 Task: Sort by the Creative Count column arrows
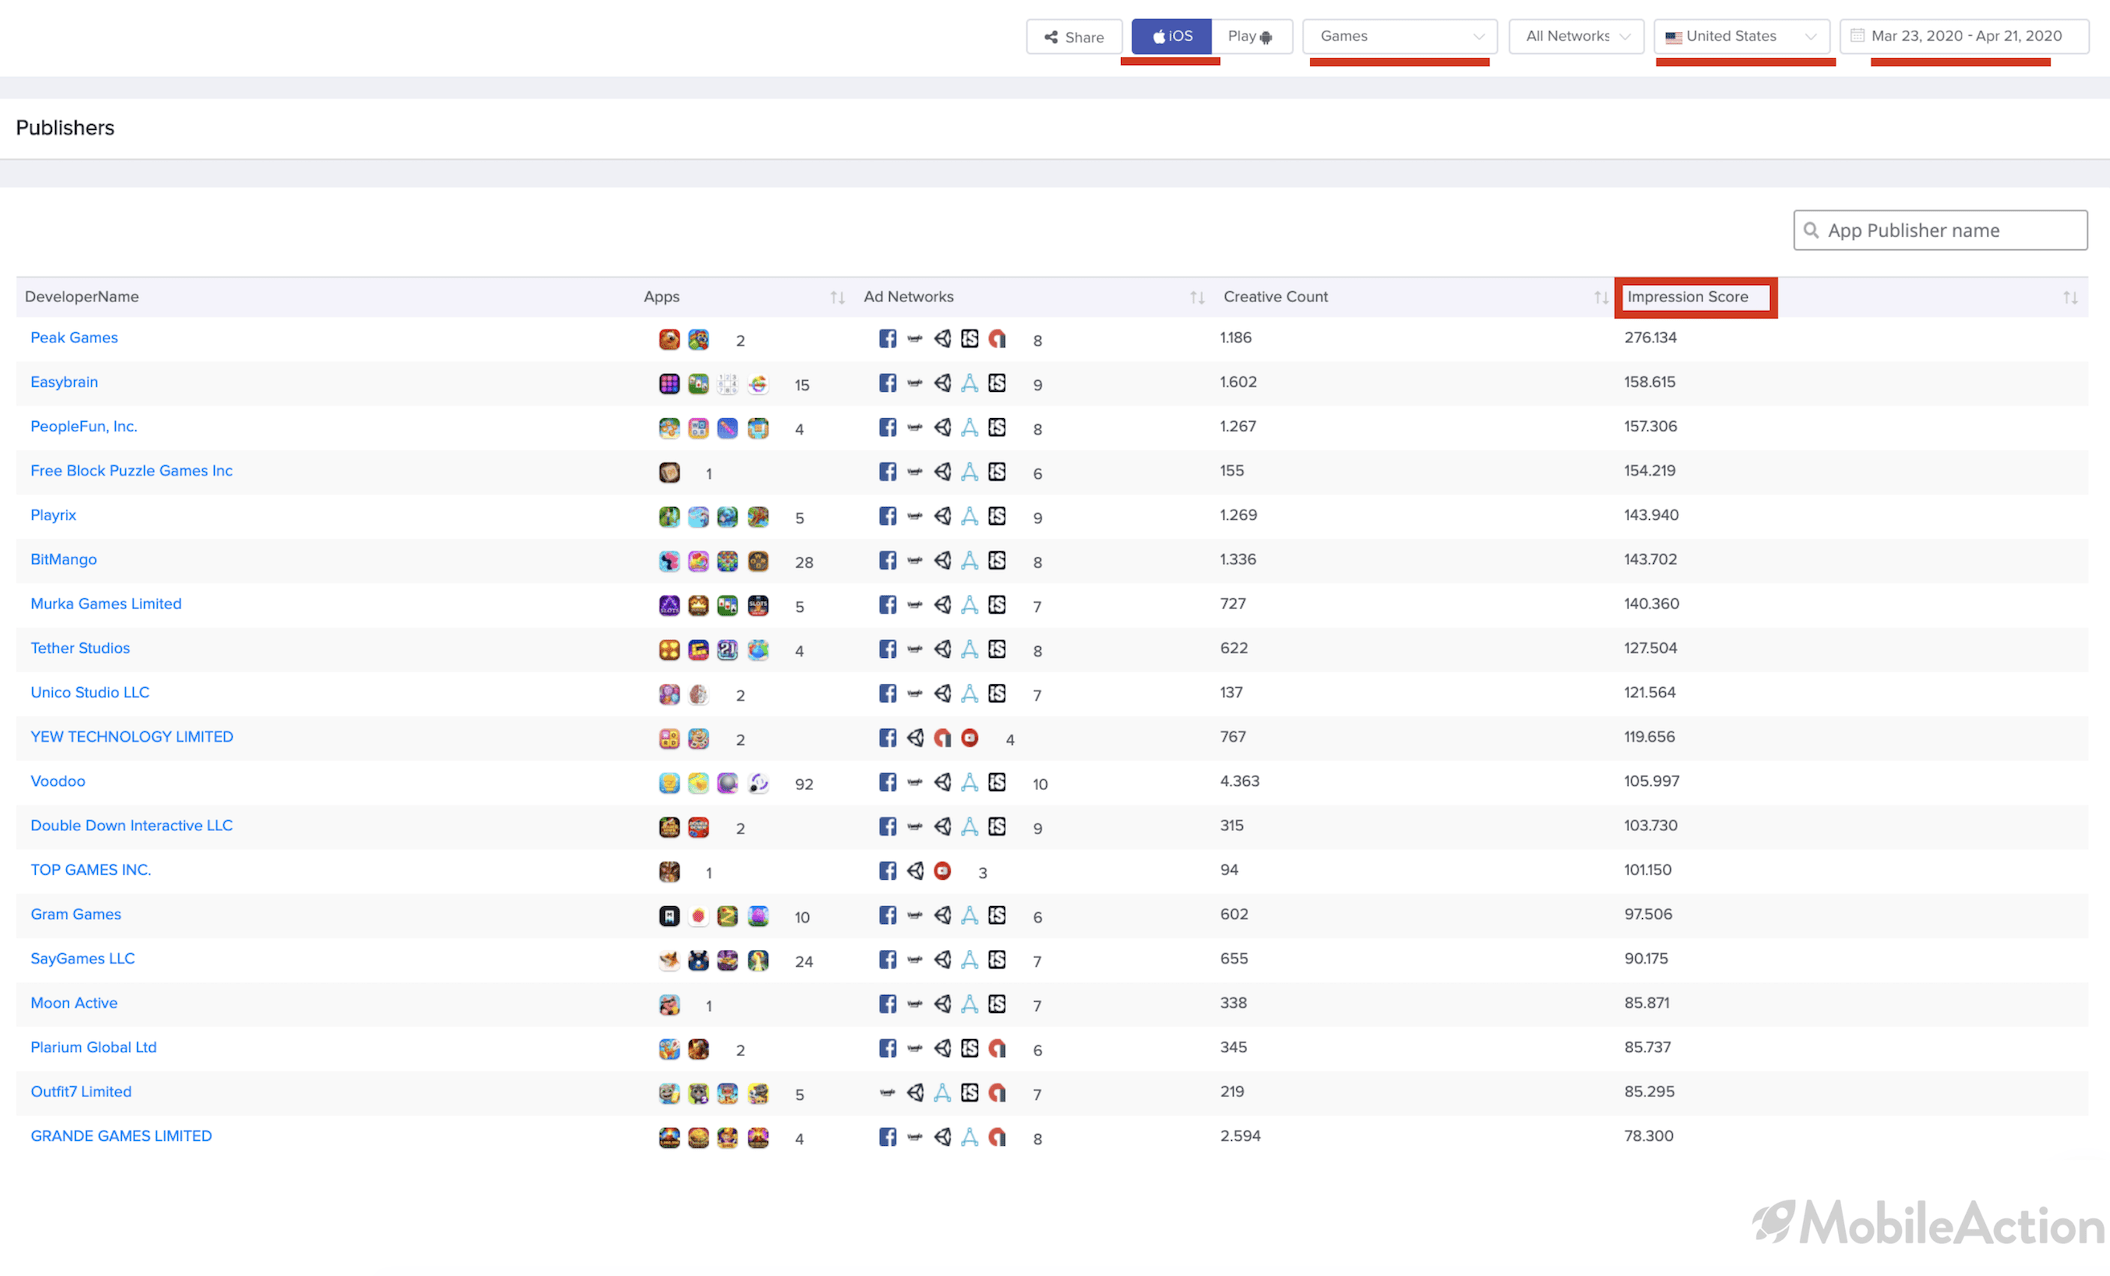coord(1601,297)
